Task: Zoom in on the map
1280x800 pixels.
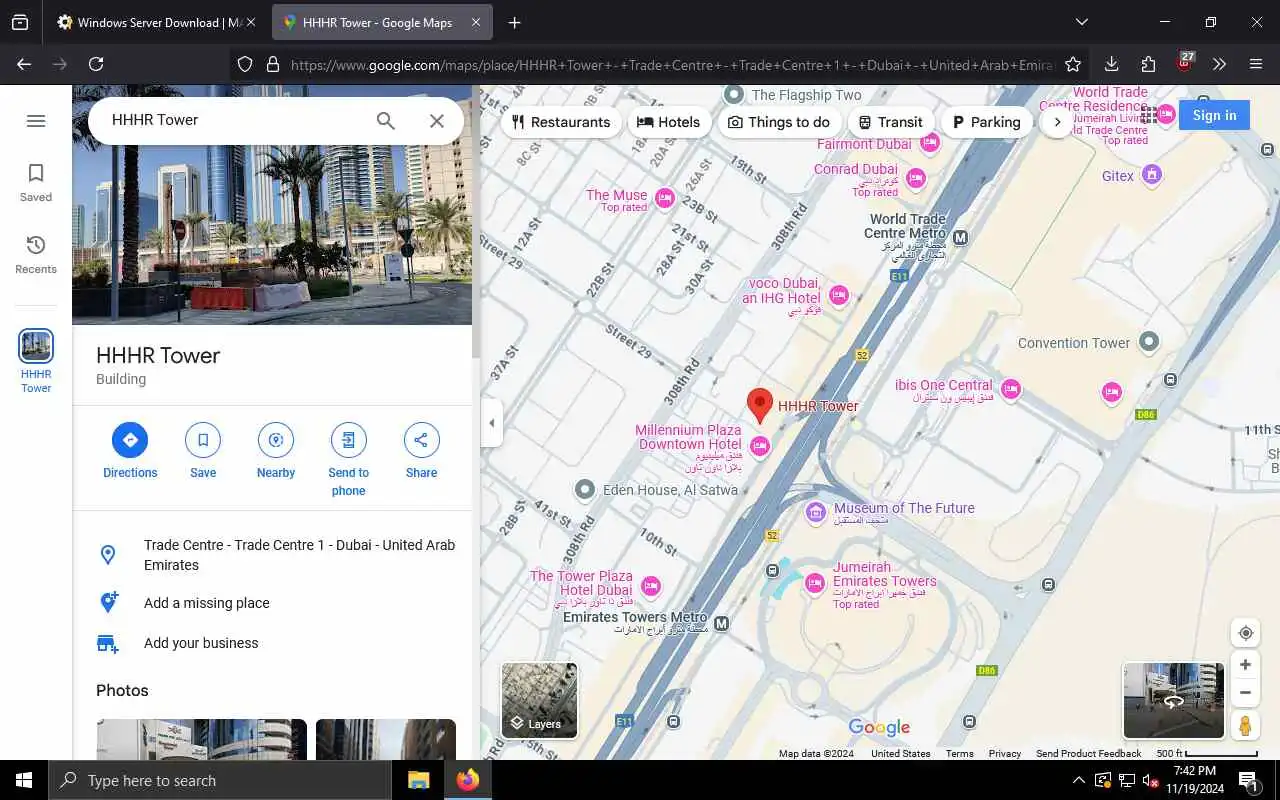Action: pos(1245,665)
